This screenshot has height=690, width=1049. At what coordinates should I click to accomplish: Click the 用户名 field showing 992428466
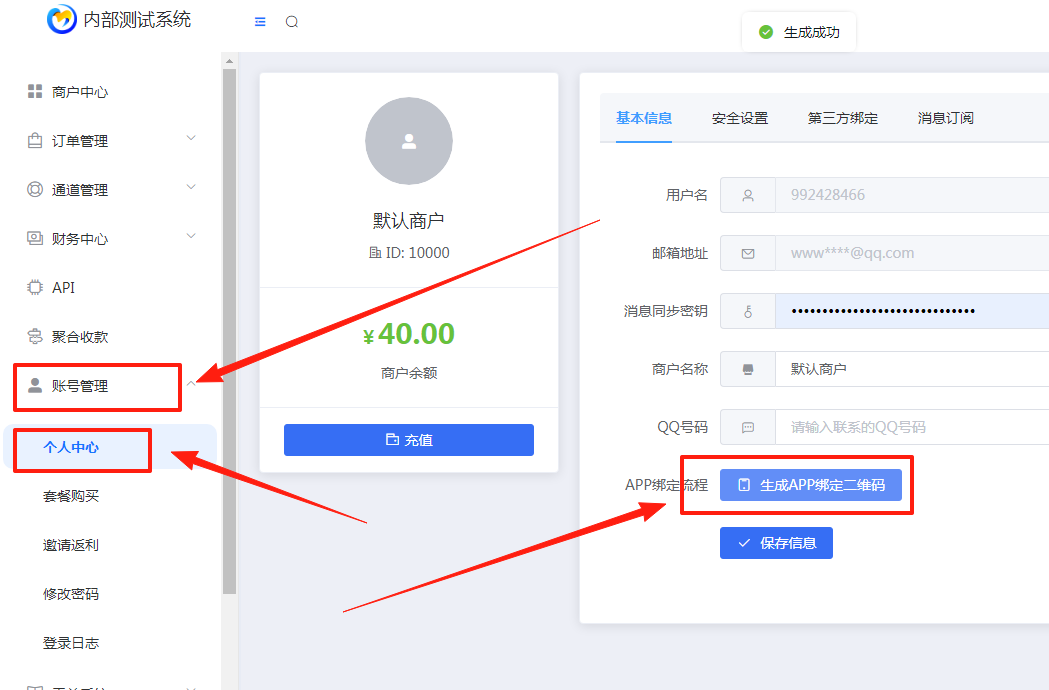tap(911, 195)
